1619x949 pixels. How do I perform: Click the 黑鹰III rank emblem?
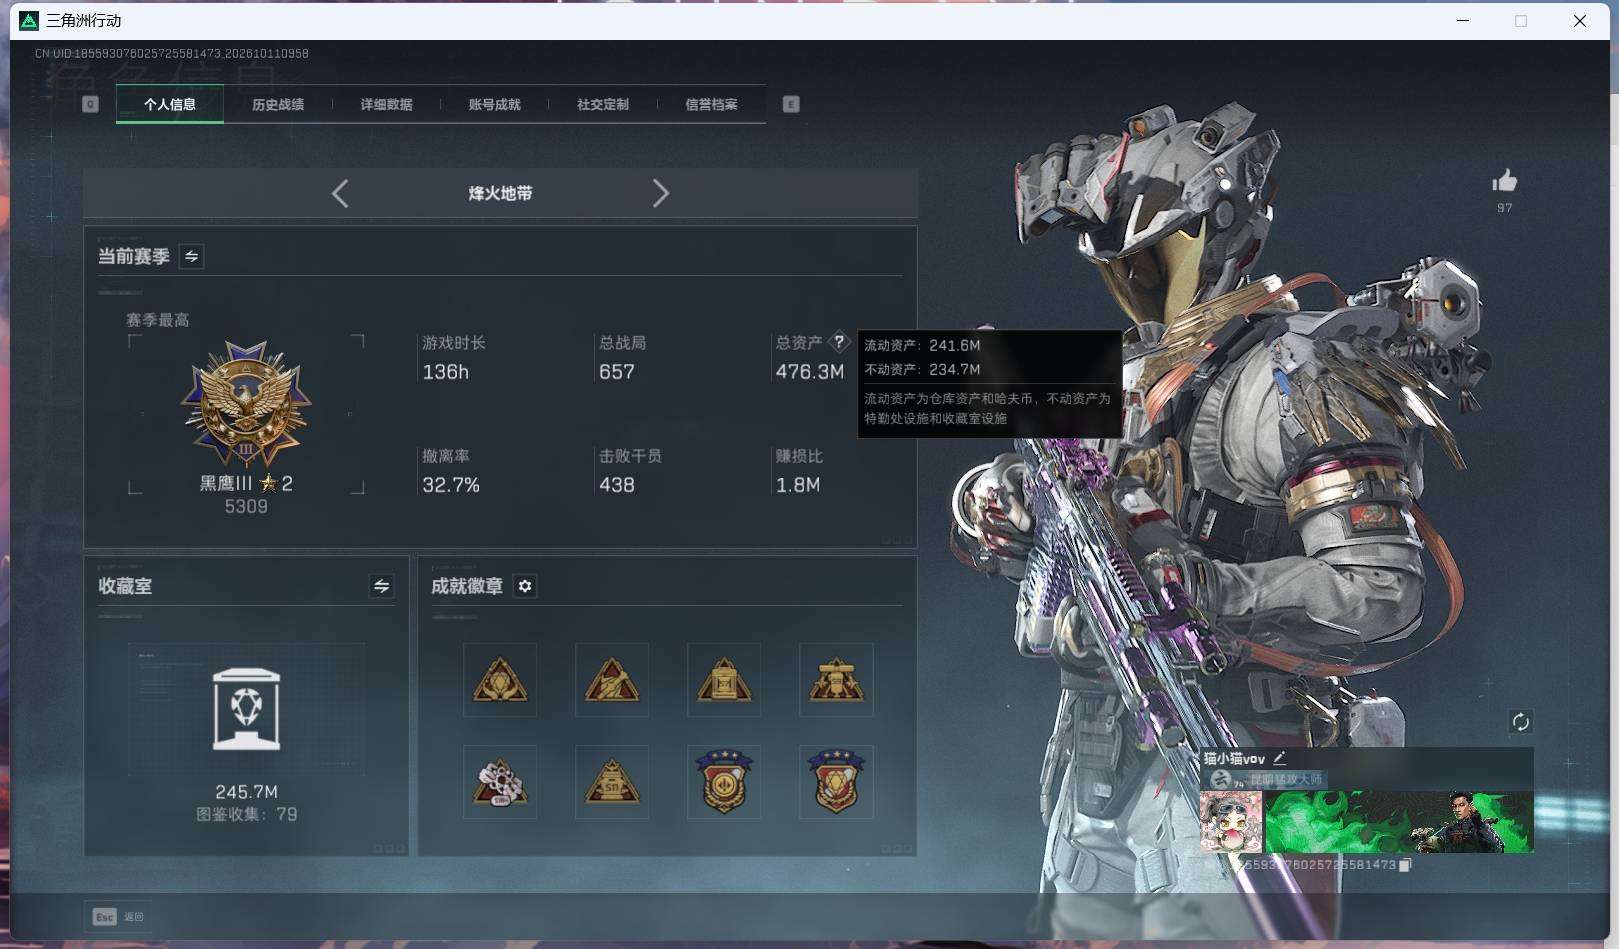(x=246, y=403)
